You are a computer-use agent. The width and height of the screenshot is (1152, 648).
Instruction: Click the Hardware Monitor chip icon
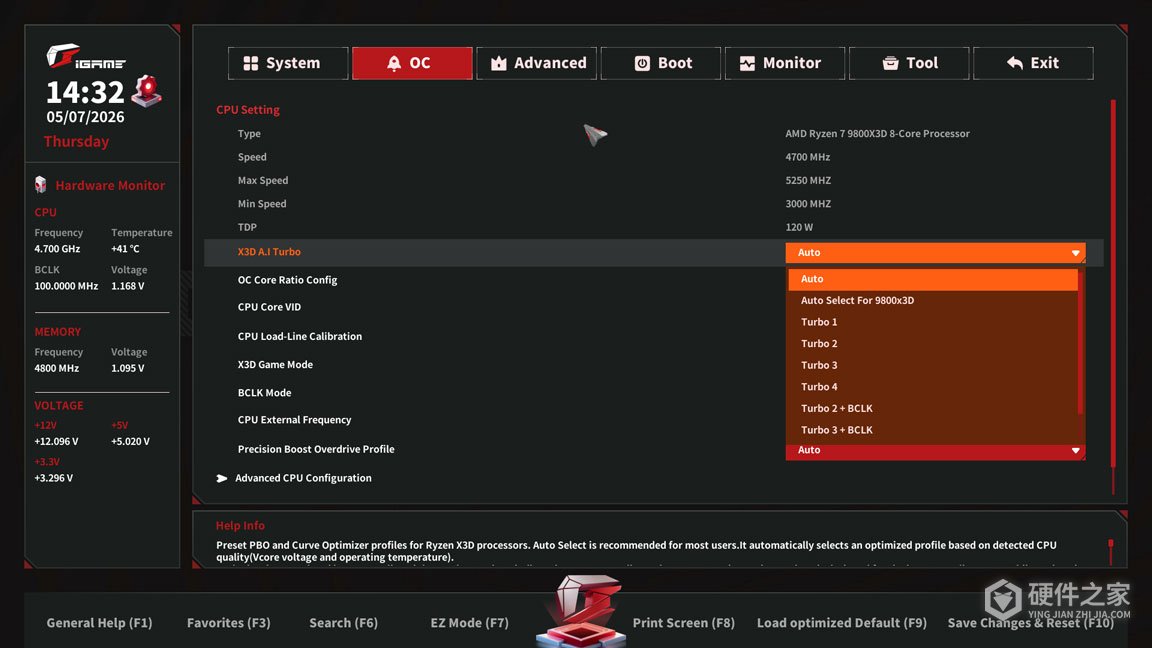[41, 185]
